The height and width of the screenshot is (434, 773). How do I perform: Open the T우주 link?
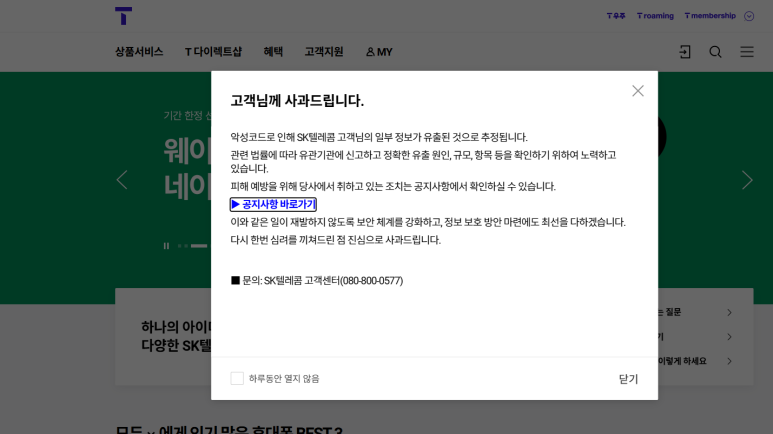pyautogui.click(x=616, y=16)
